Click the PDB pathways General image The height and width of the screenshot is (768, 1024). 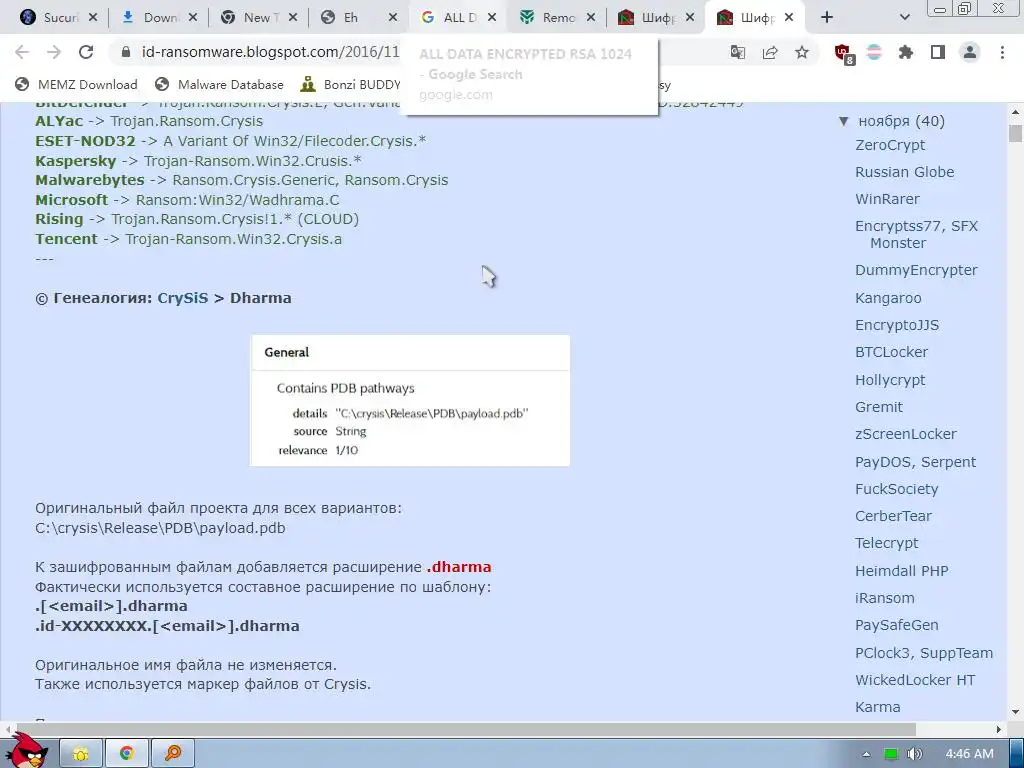pos(410,401)
